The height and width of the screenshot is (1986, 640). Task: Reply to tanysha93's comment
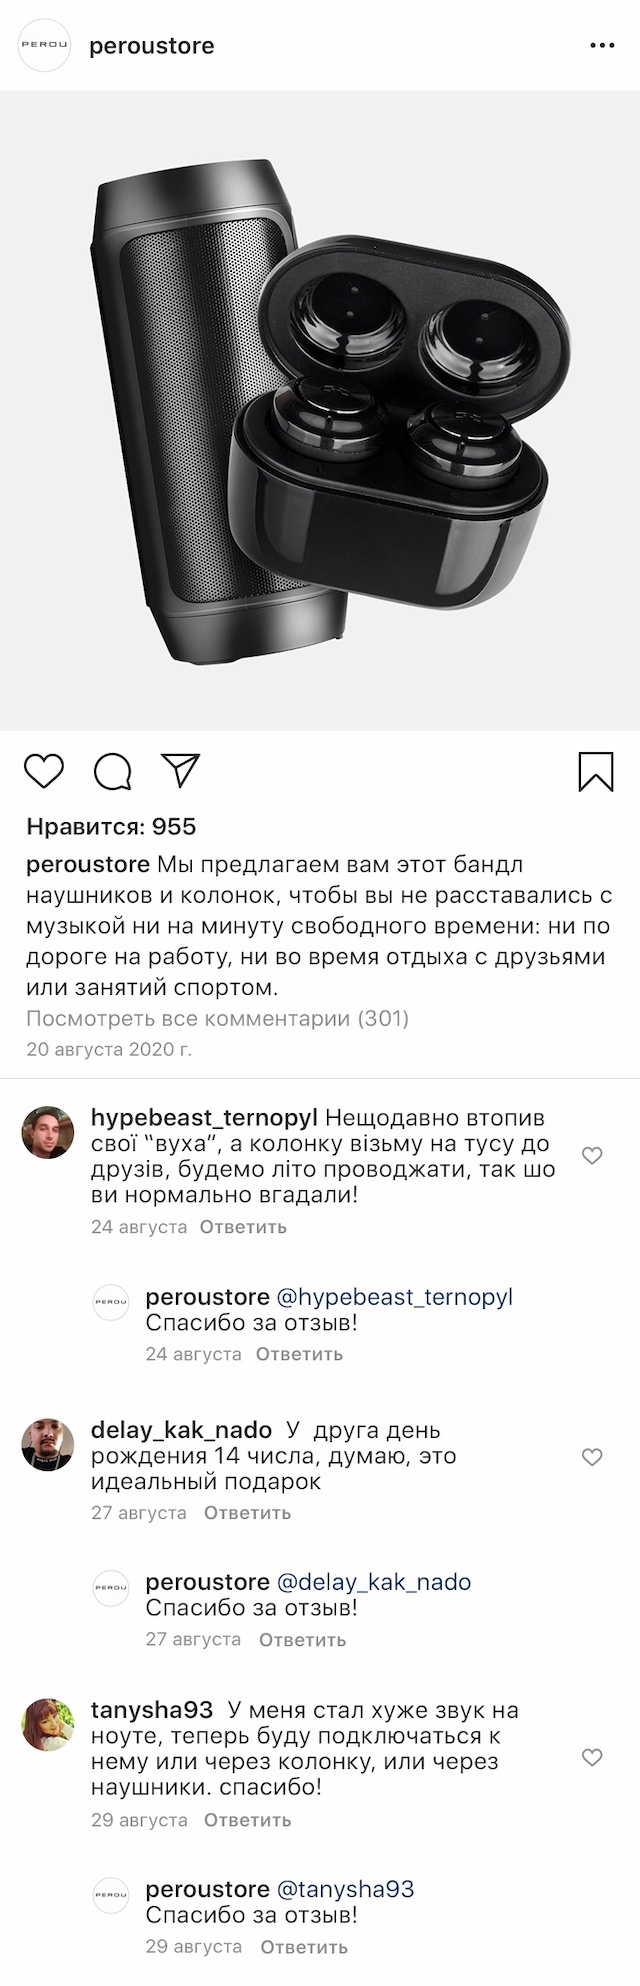pos(247,1820)
